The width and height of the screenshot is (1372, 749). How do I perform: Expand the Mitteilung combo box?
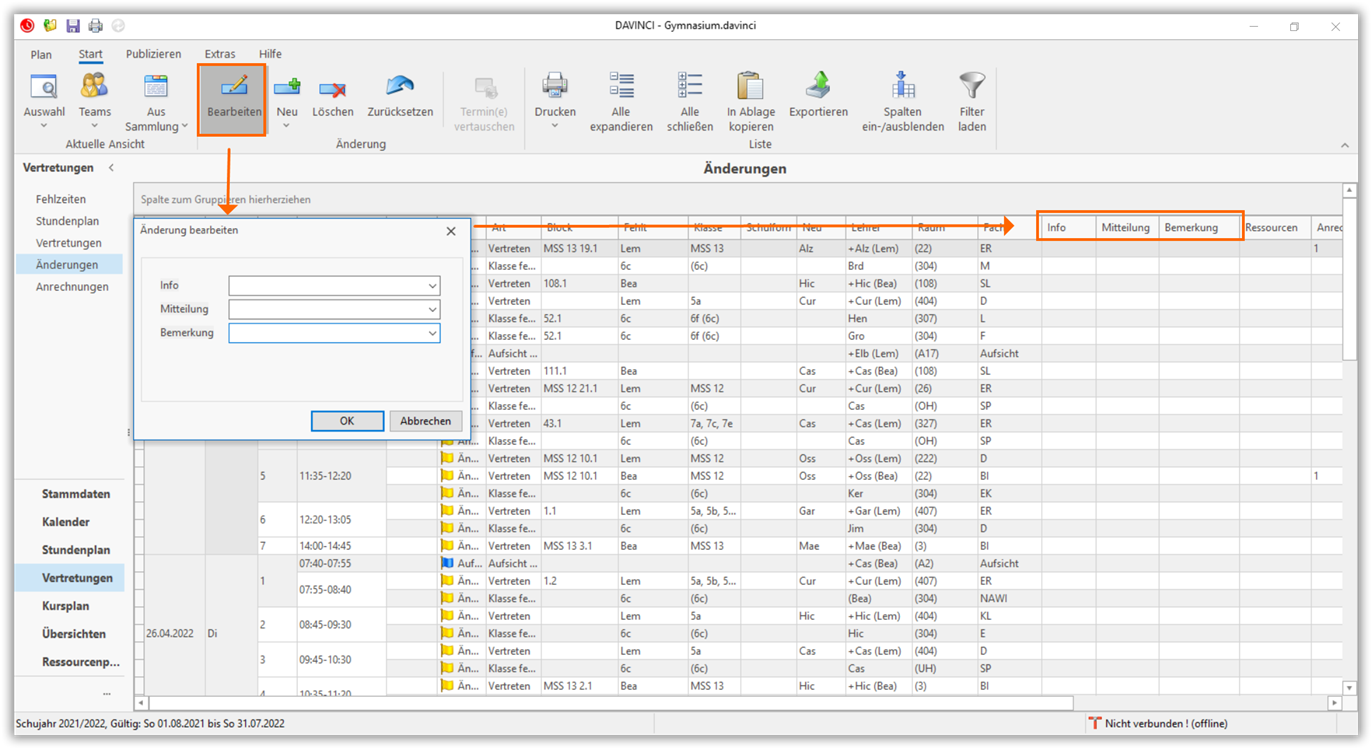432,310
